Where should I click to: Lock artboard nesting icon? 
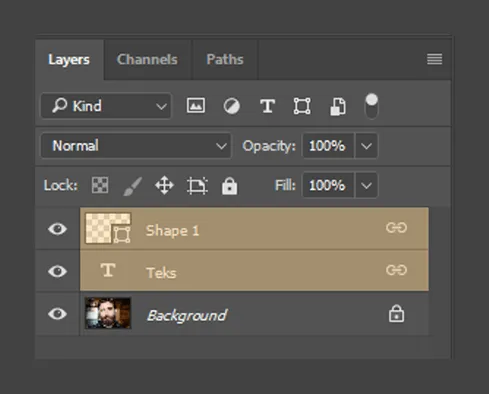pyautogui.click(x=197, y=185)
